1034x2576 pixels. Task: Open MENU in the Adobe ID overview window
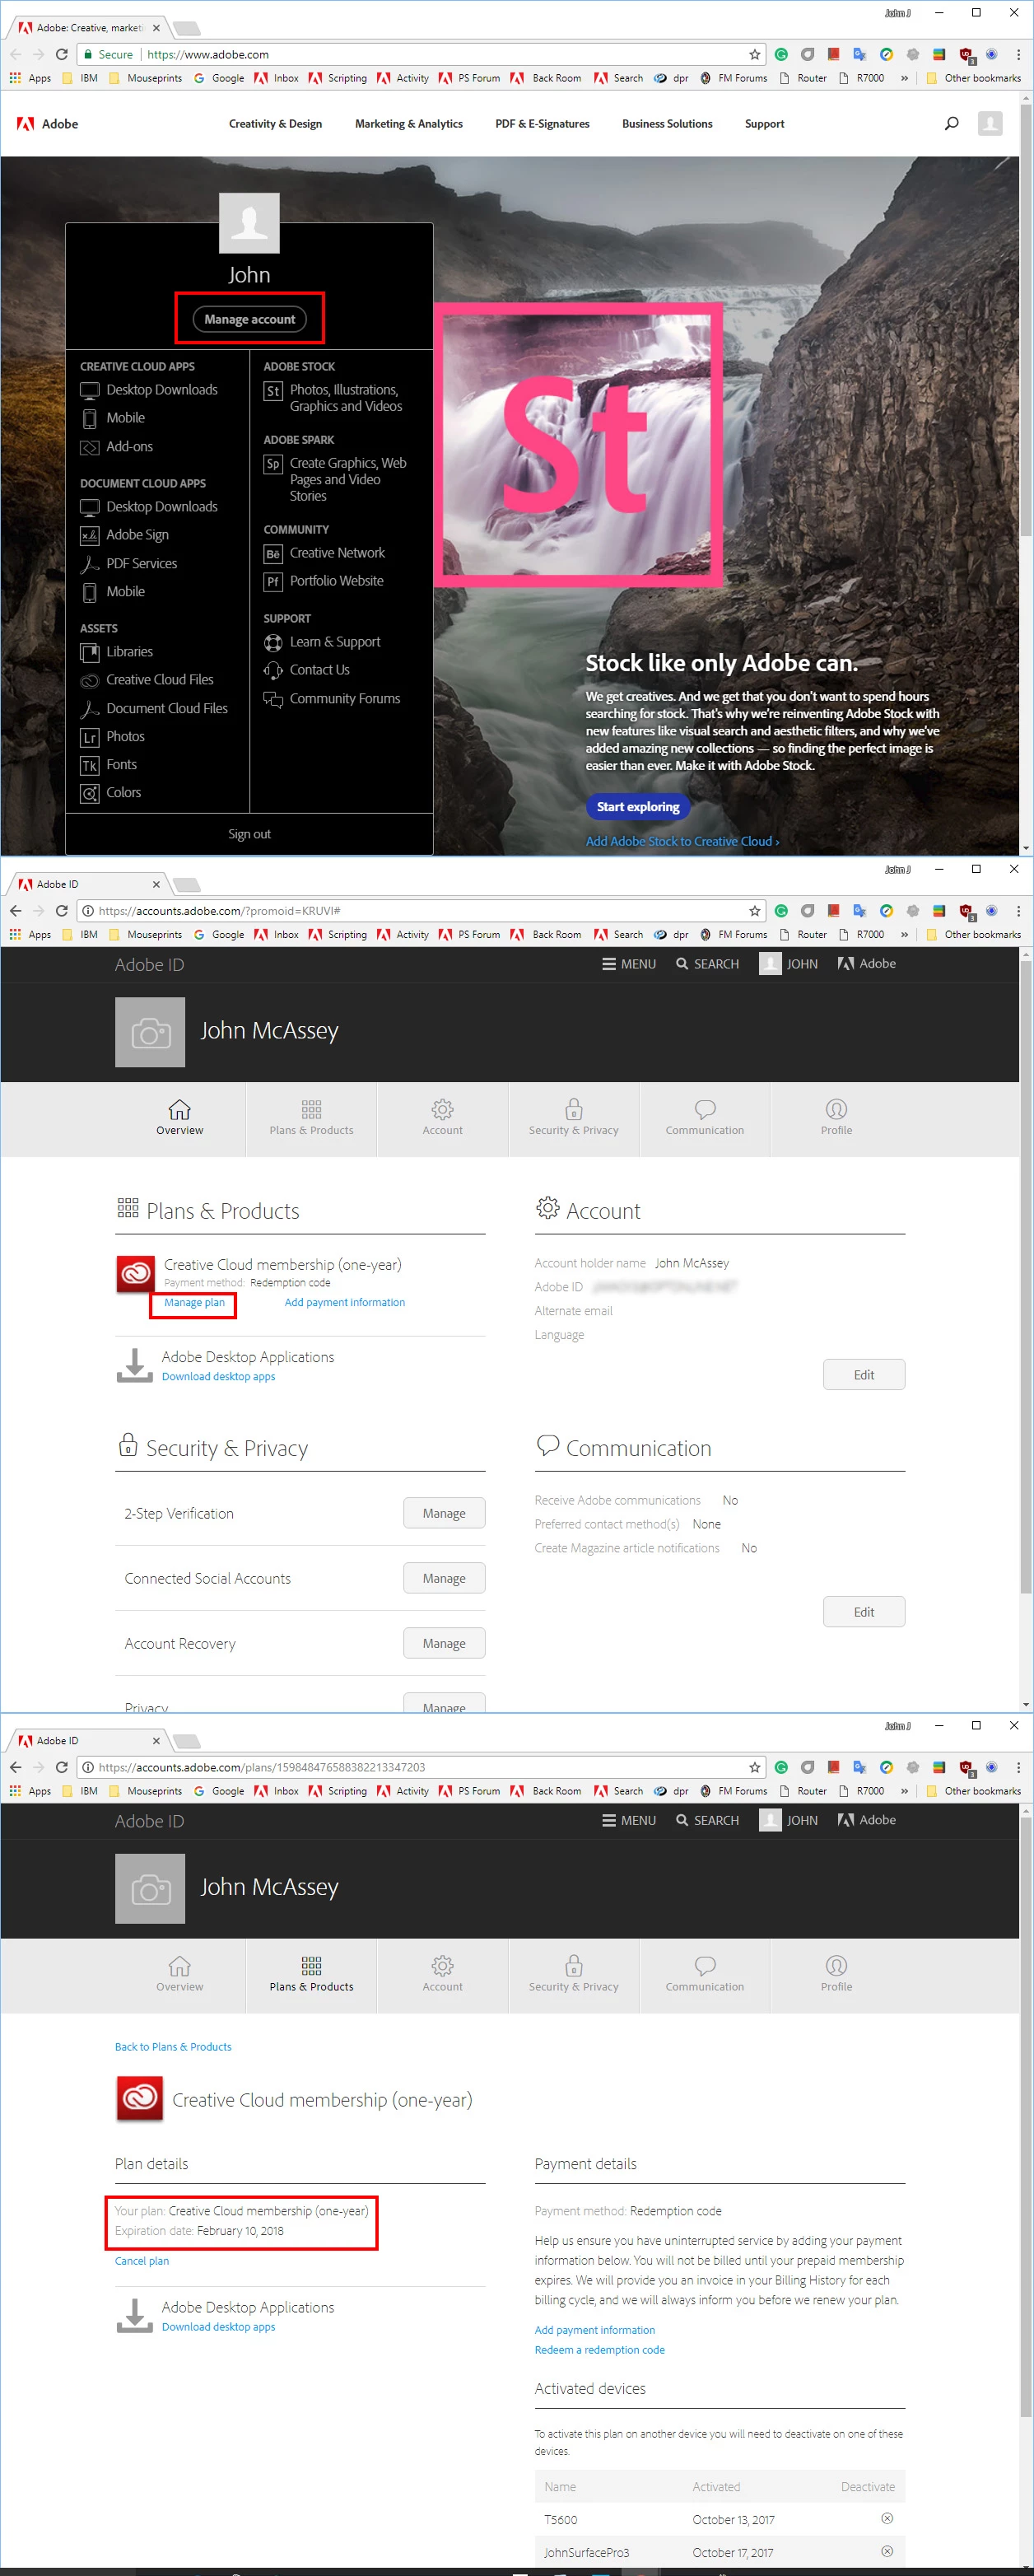coord(629,964)
